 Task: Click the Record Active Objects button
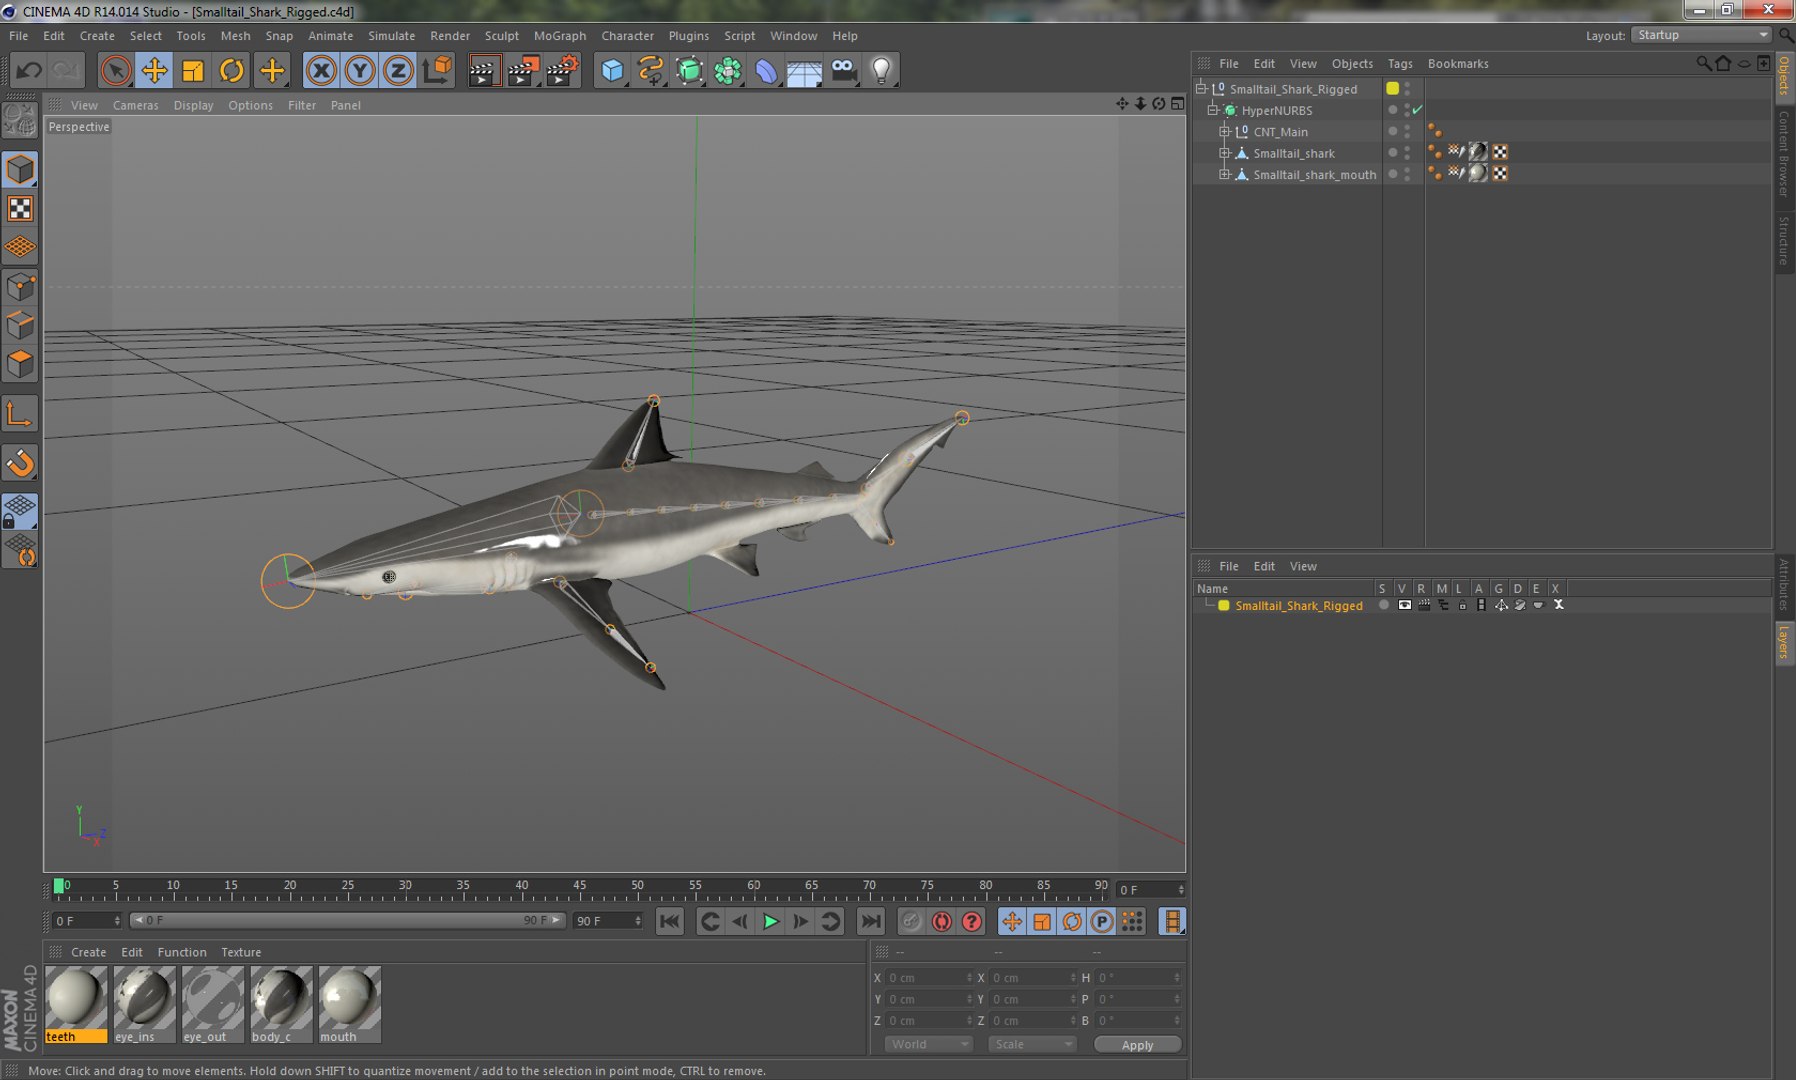(x=911, y=922)
